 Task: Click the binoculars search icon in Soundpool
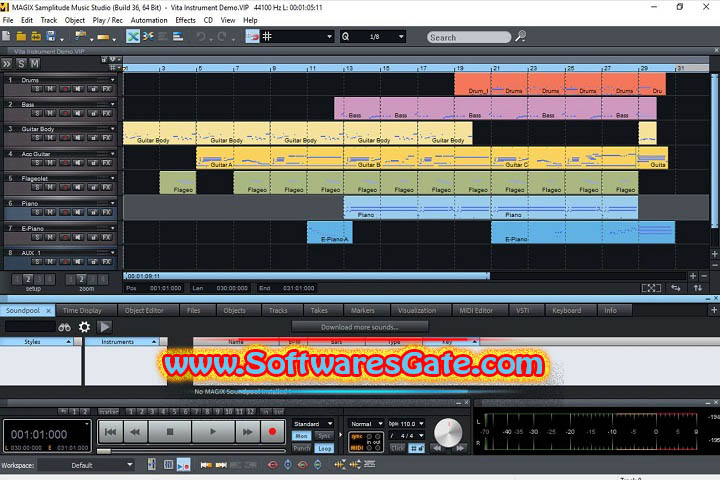(64, 327)
